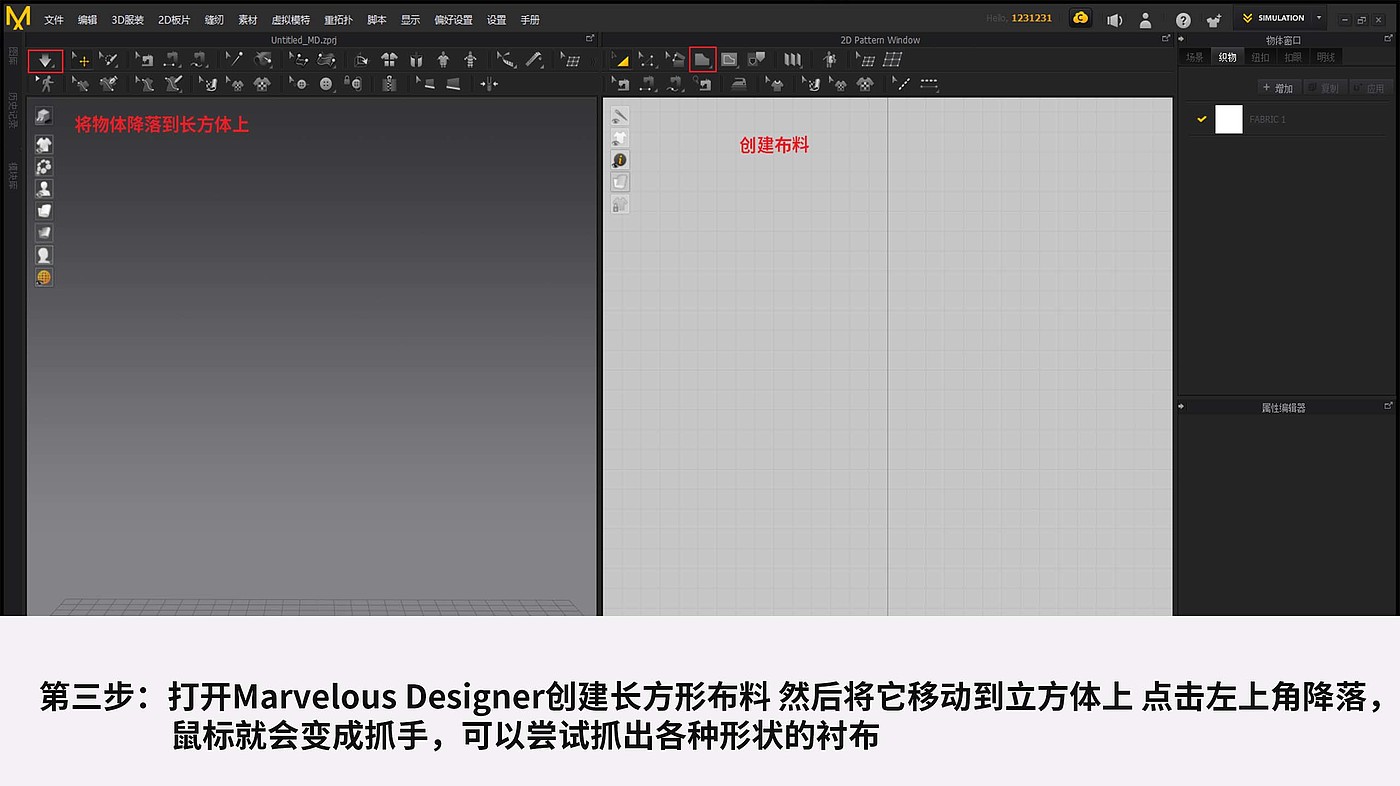Toggle 2D pattern garment visibility eye icon
The height and width of the screenshot is (786, 1400).
(620, 138)
